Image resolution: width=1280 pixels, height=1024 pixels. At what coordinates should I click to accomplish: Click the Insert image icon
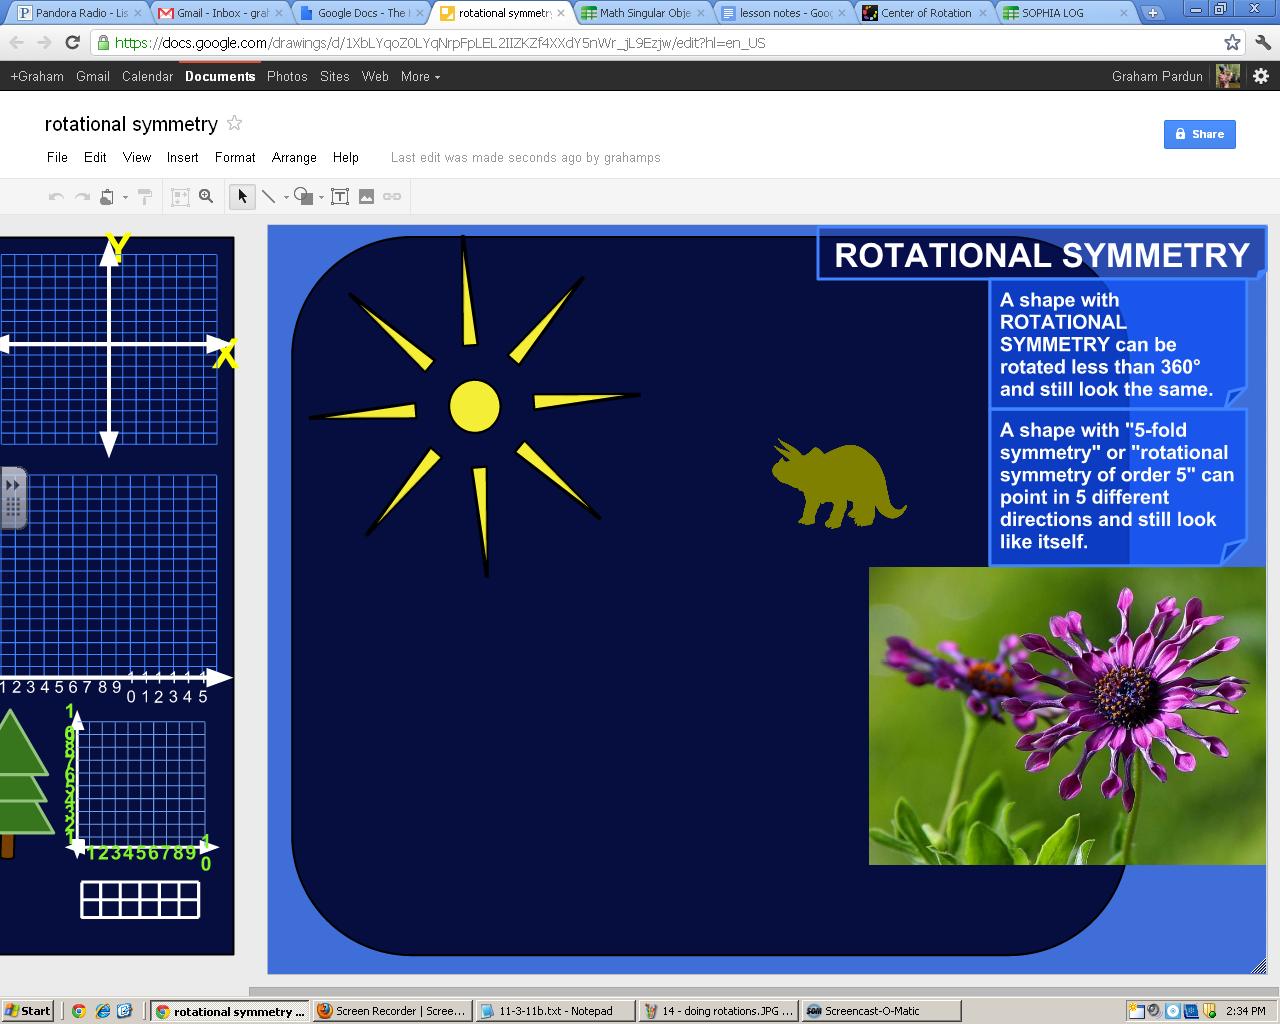[x=366, y=197]
